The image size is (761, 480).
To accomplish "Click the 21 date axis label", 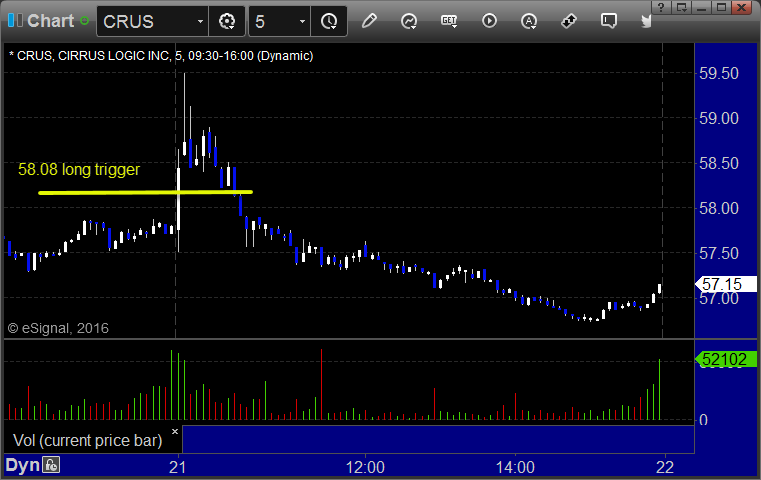I will [178, 467].
